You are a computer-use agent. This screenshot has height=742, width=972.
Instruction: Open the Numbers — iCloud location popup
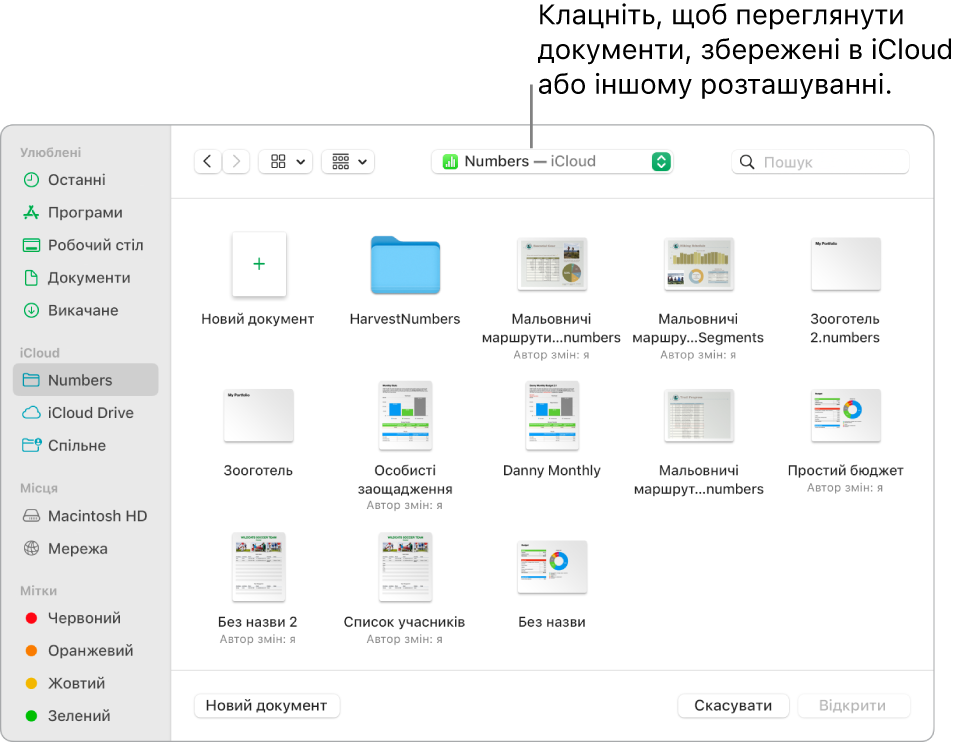pos(552,162)
